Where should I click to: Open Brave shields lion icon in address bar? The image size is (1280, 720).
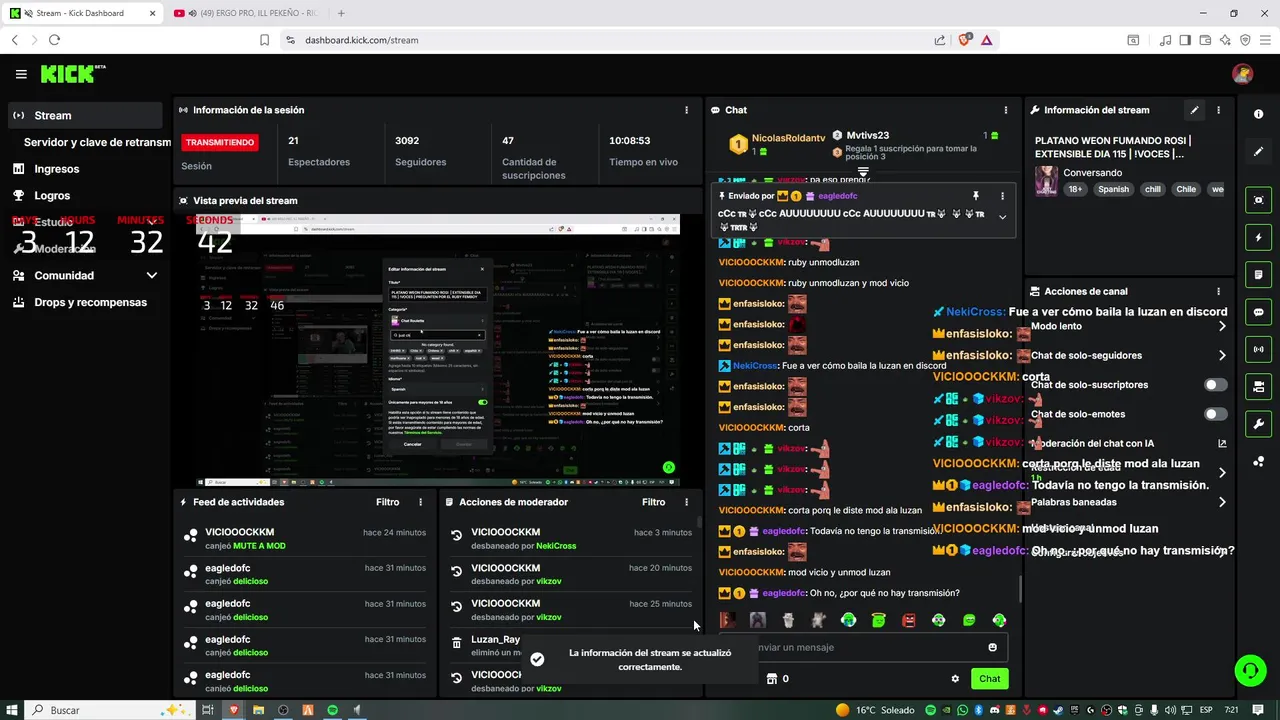pyautogui.click(x=965, y=40)
